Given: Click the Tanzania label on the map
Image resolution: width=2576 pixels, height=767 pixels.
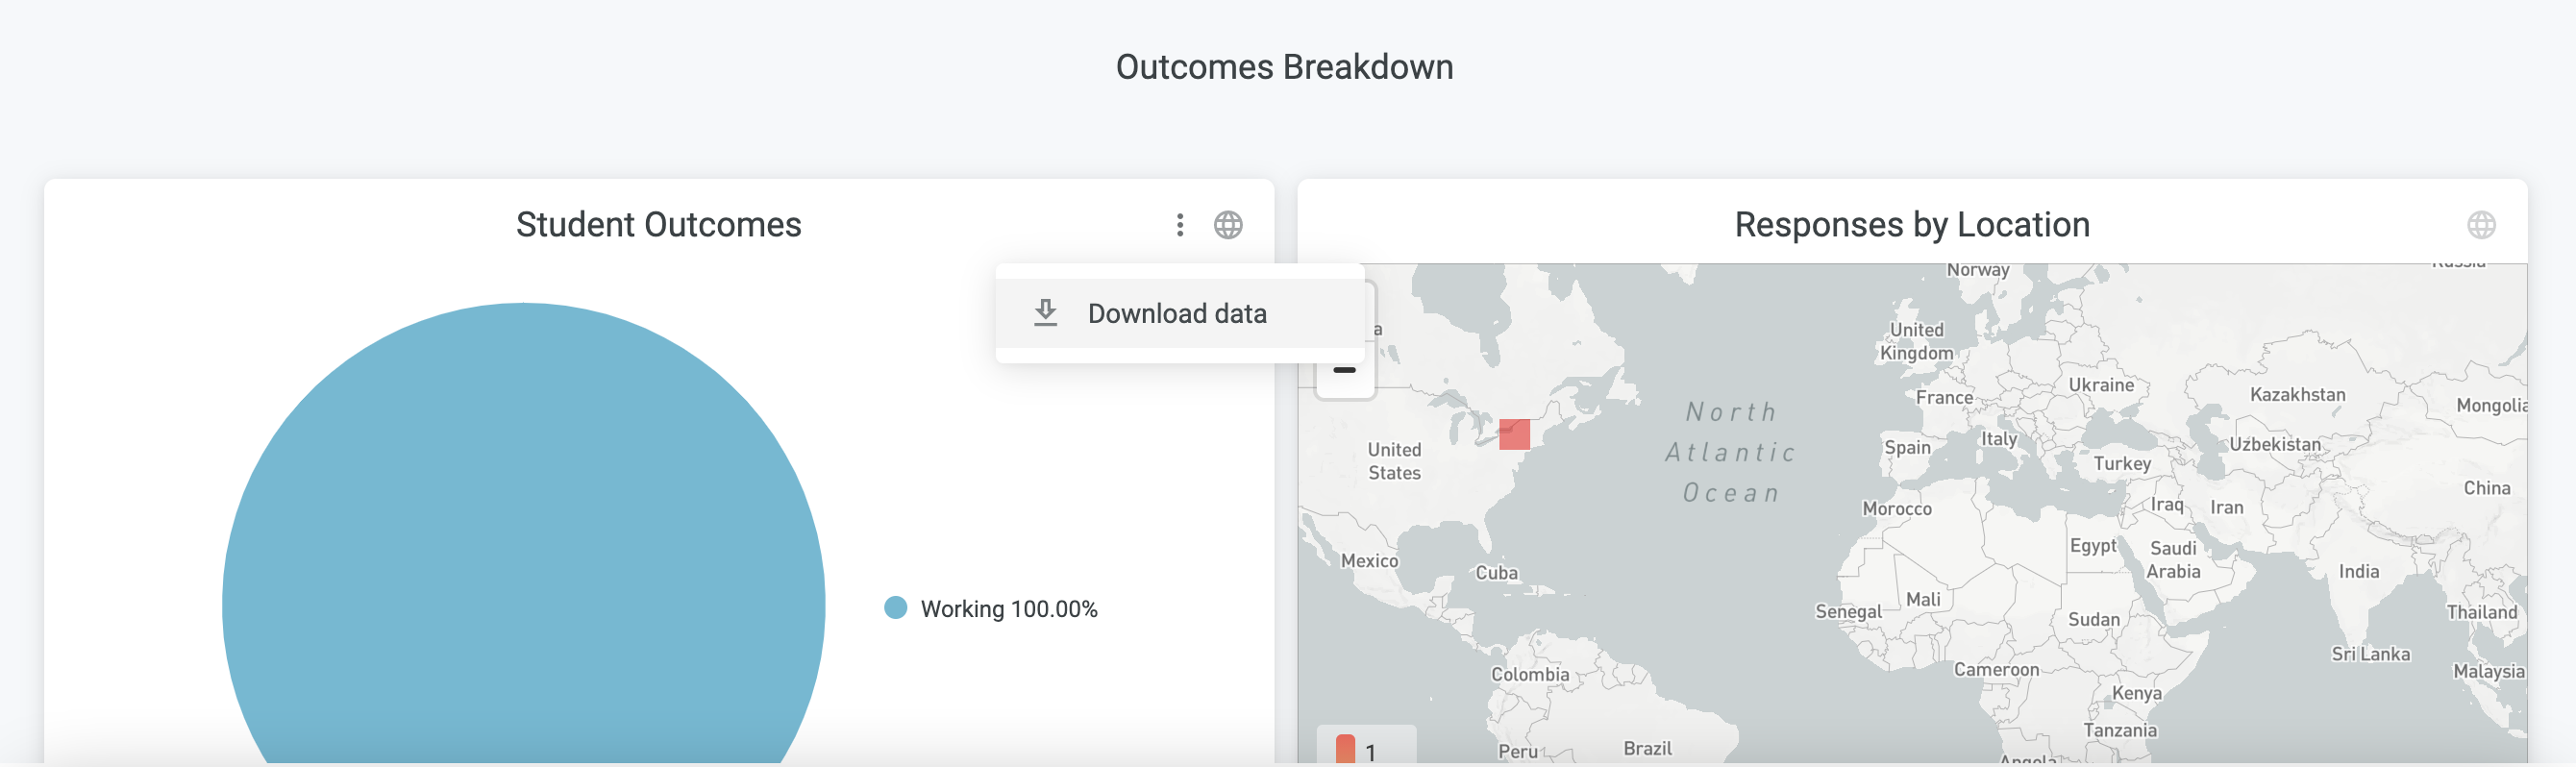Looking at the screenshot, I should pyautogui.click(x=2120, y=731).
